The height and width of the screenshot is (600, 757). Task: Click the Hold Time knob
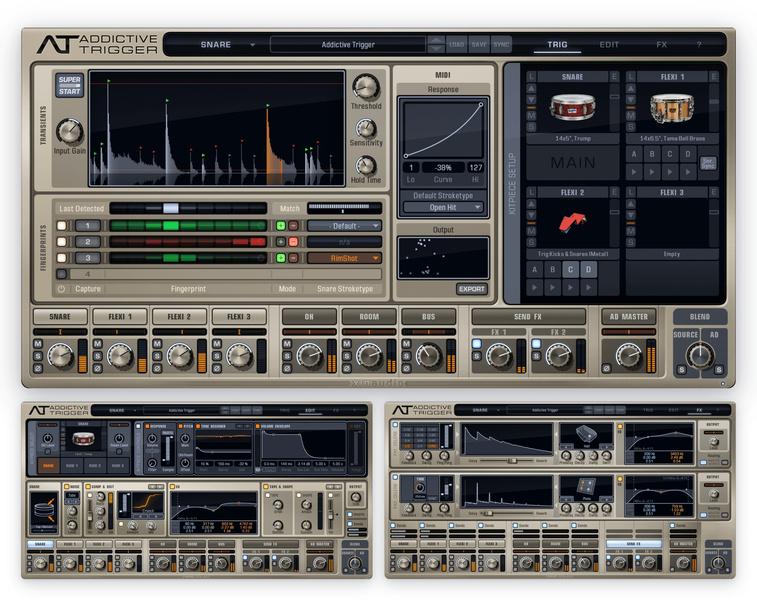point(366,166)
